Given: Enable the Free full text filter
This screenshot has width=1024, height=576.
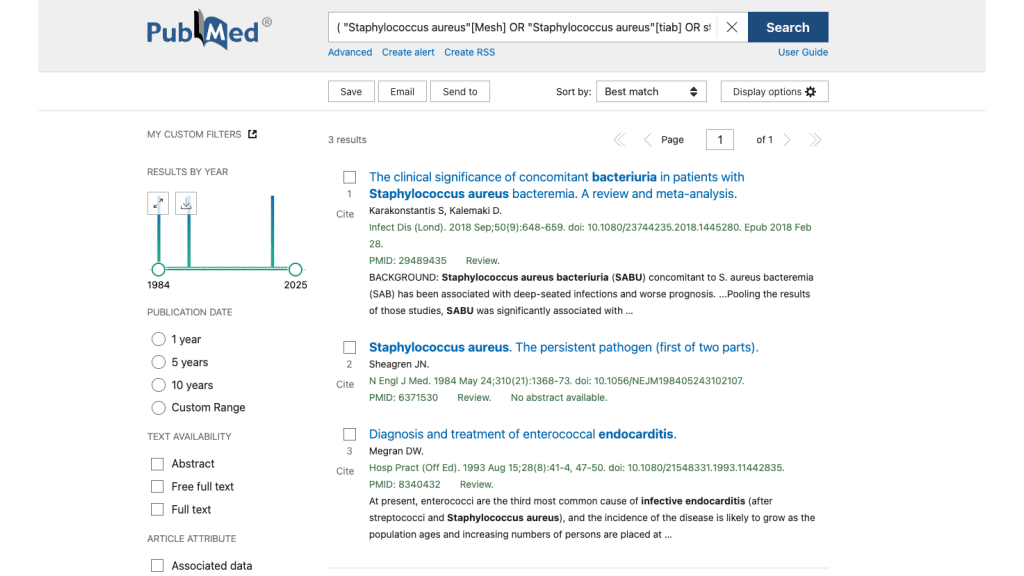Looking at the screenshot, I should click(157, 486).
